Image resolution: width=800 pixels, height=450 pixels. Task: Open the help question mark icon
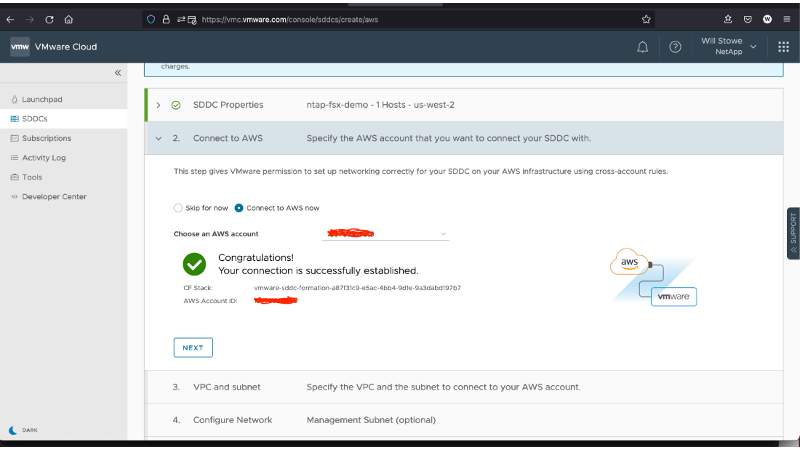tap(675, 47)
